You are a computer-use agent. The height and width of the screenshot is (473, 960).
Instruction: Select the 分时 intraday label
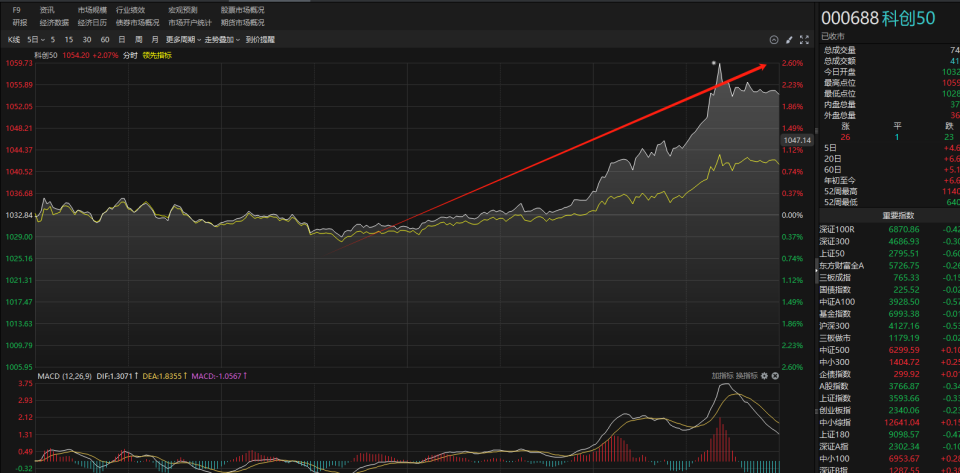tap(130, 55)
